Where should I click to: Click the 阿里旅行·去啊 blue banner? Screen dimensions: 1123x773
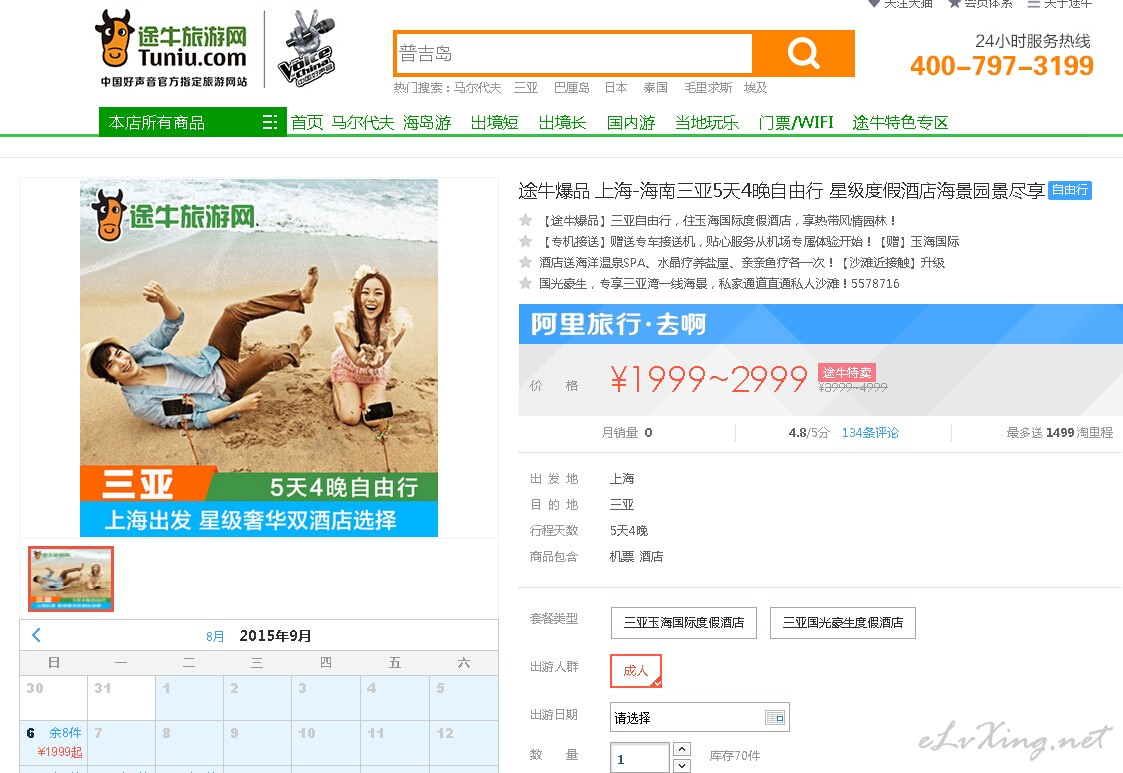click(821, 324)
